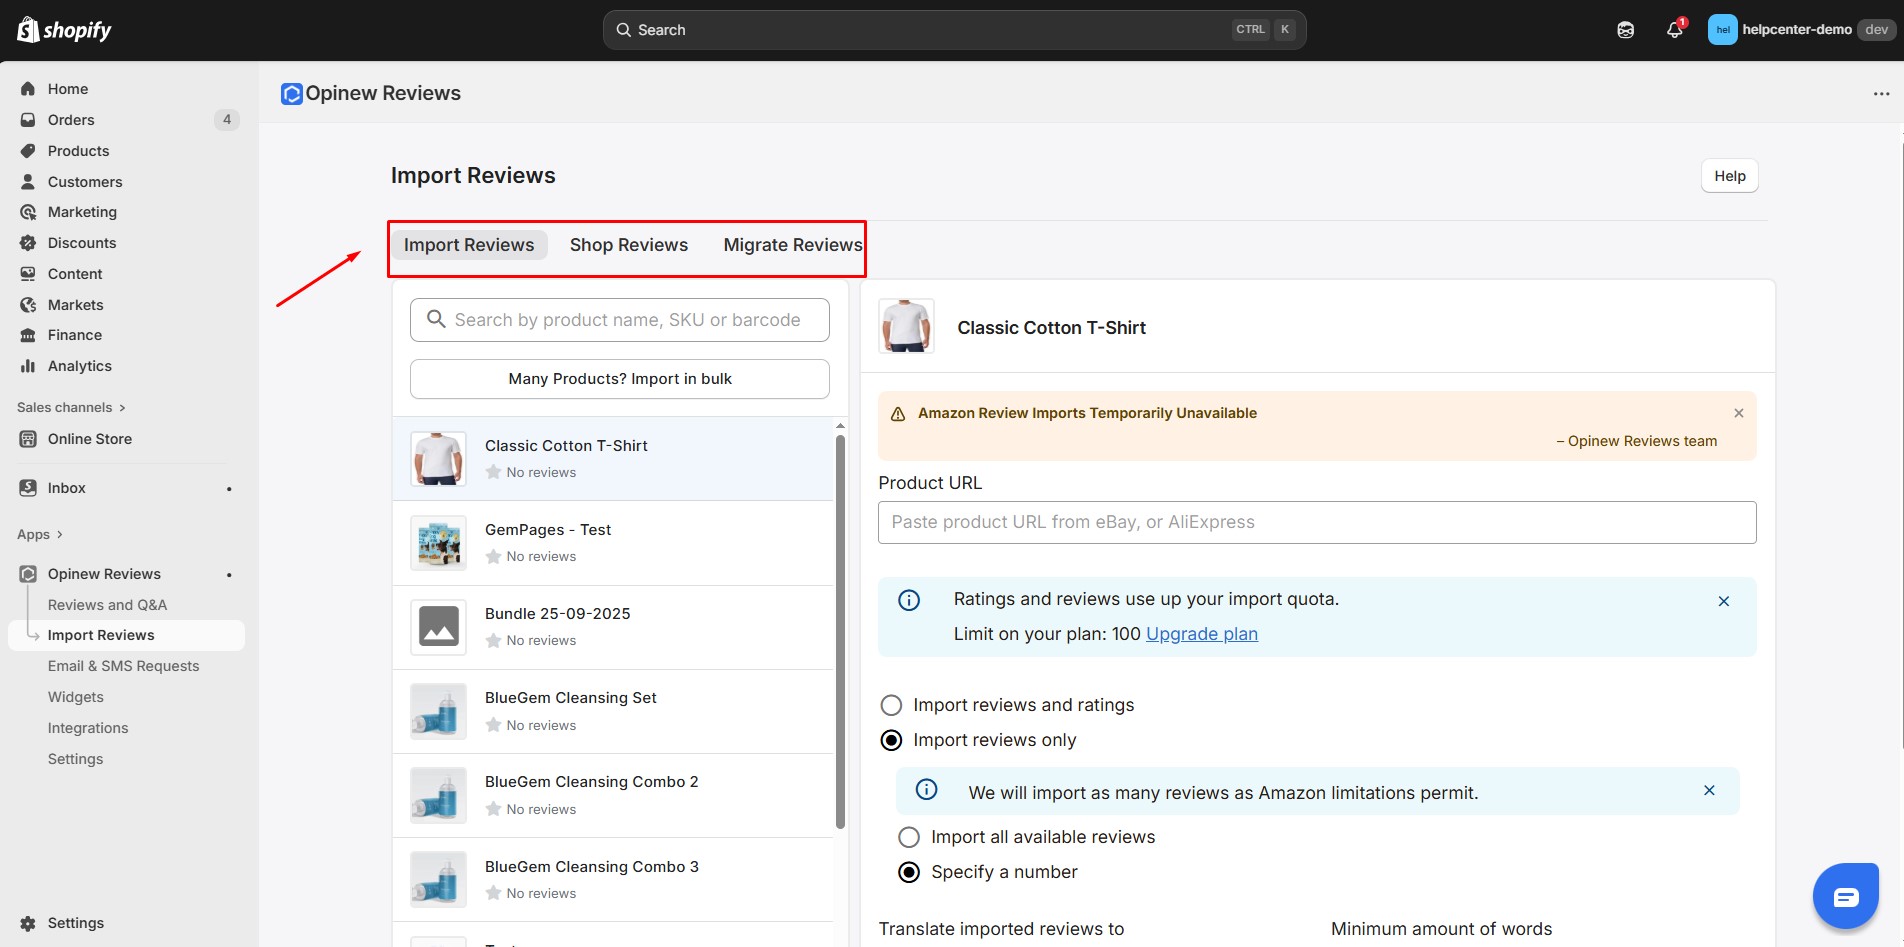This screenshot has height=947, width=1904.
Task: Switch to the Migrate Reviews tab
Action: [792, 245]
